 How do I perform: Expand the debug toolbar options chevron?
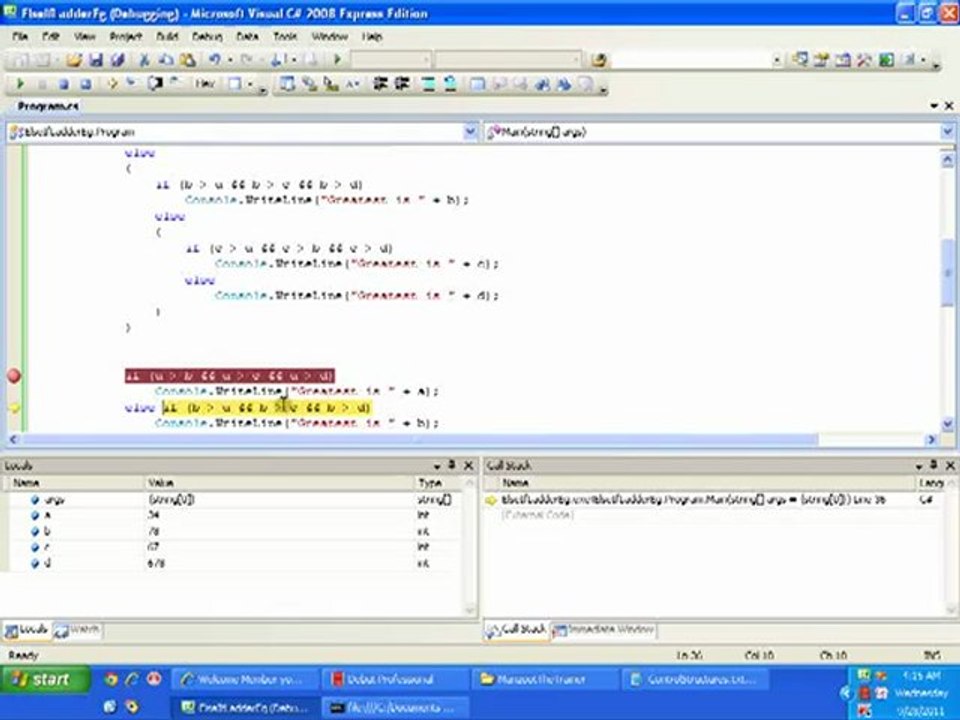click(262, 89)
